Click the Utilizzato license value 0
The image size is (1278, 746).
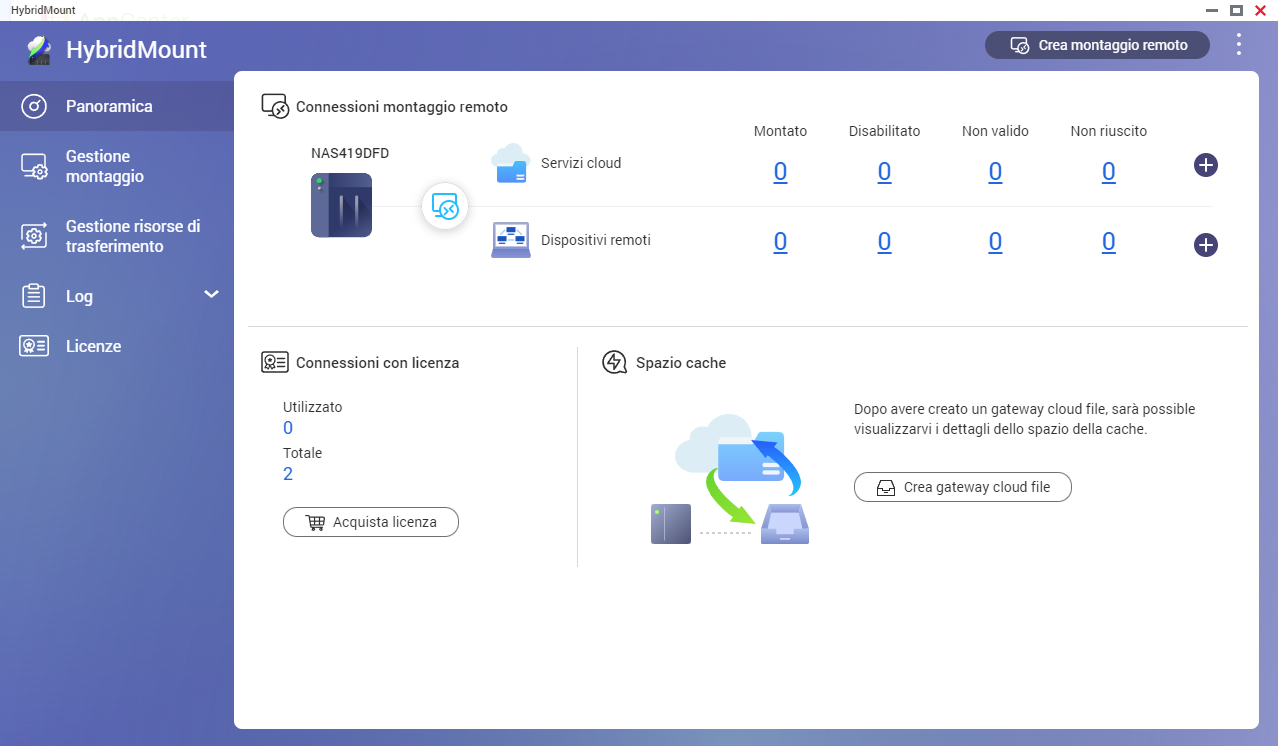[x=288, y=428]
